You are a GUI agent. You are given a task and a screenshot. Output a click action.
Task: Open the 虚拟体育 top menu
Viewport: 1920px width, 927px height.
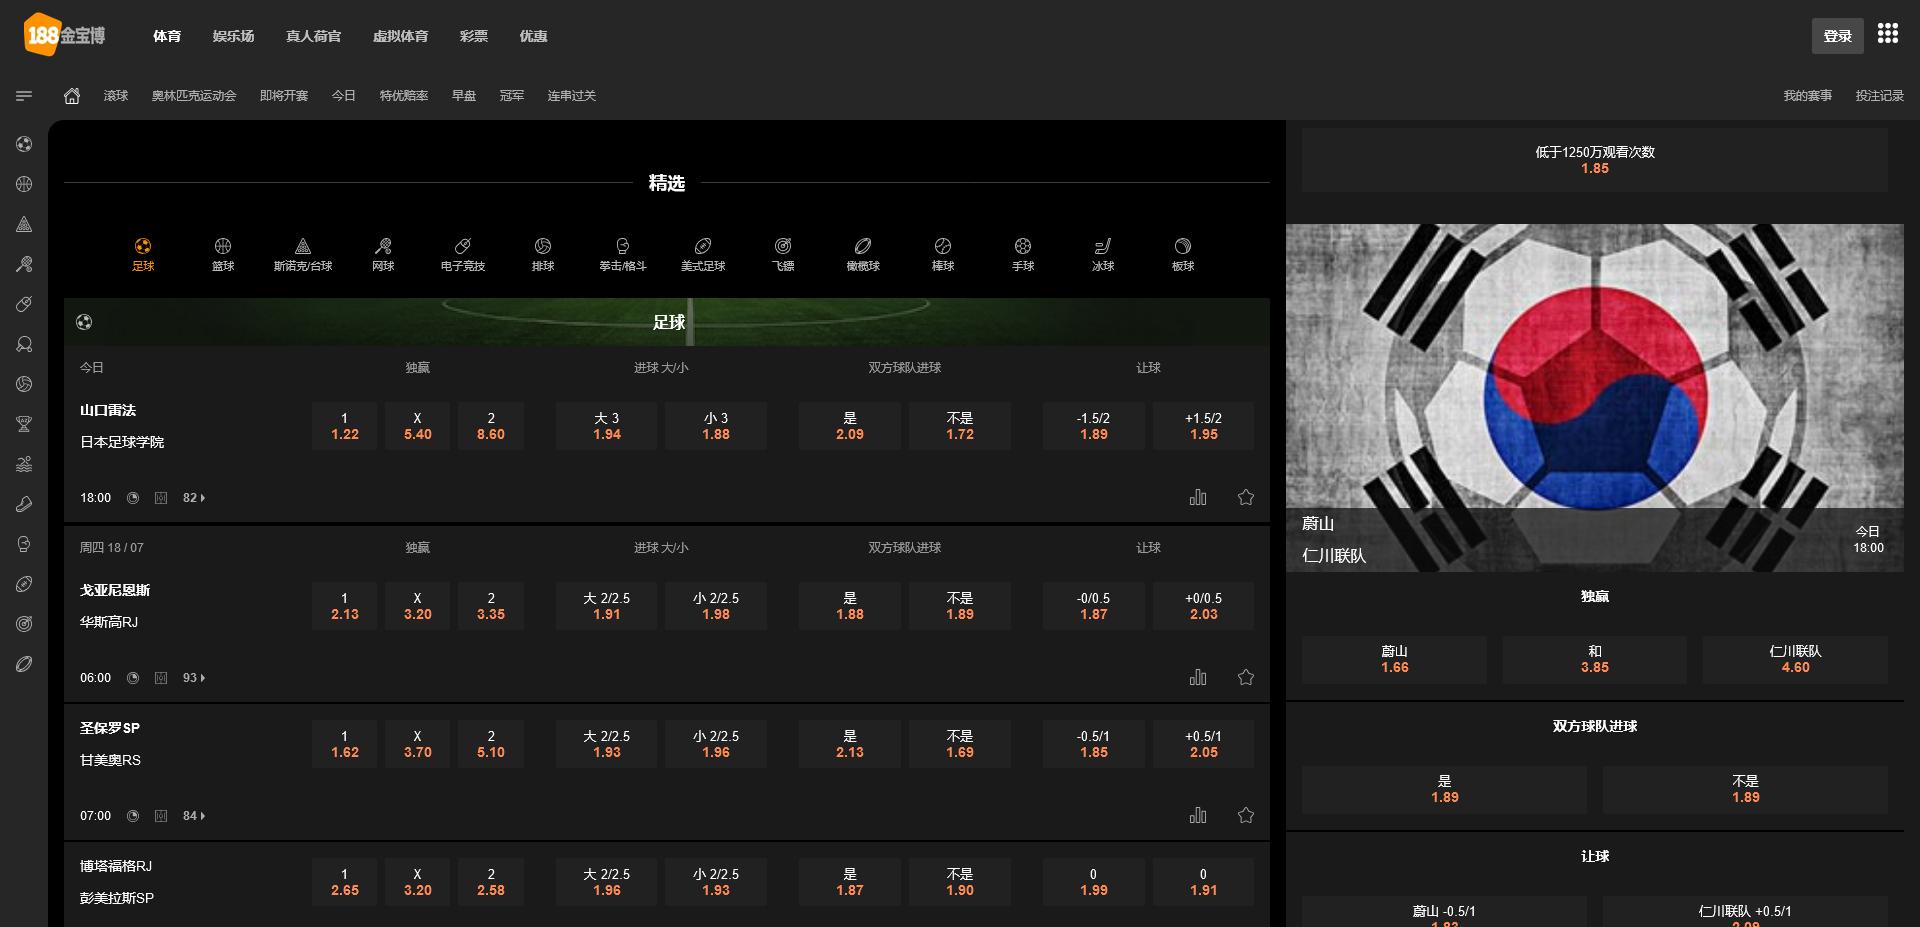tap(400, 36)
